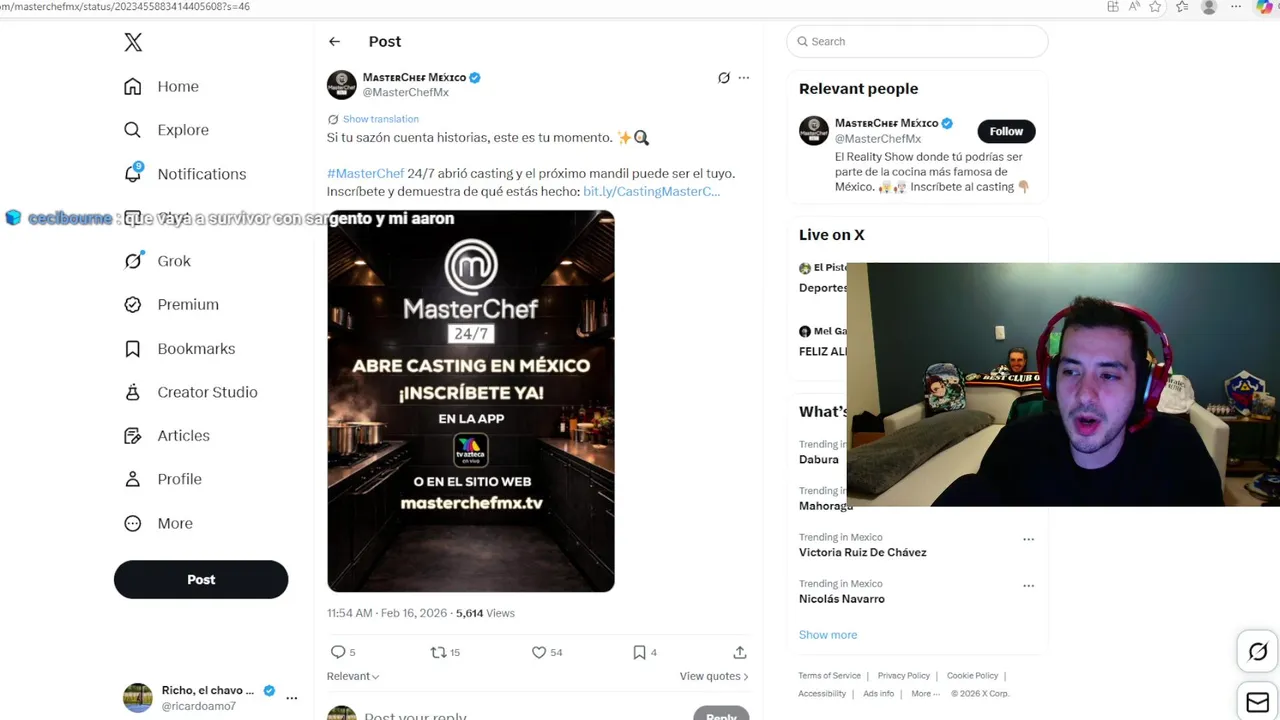Open post's three-dot more options menu
This screenshot has width=1280, height=720.
[x=744, y=78]
